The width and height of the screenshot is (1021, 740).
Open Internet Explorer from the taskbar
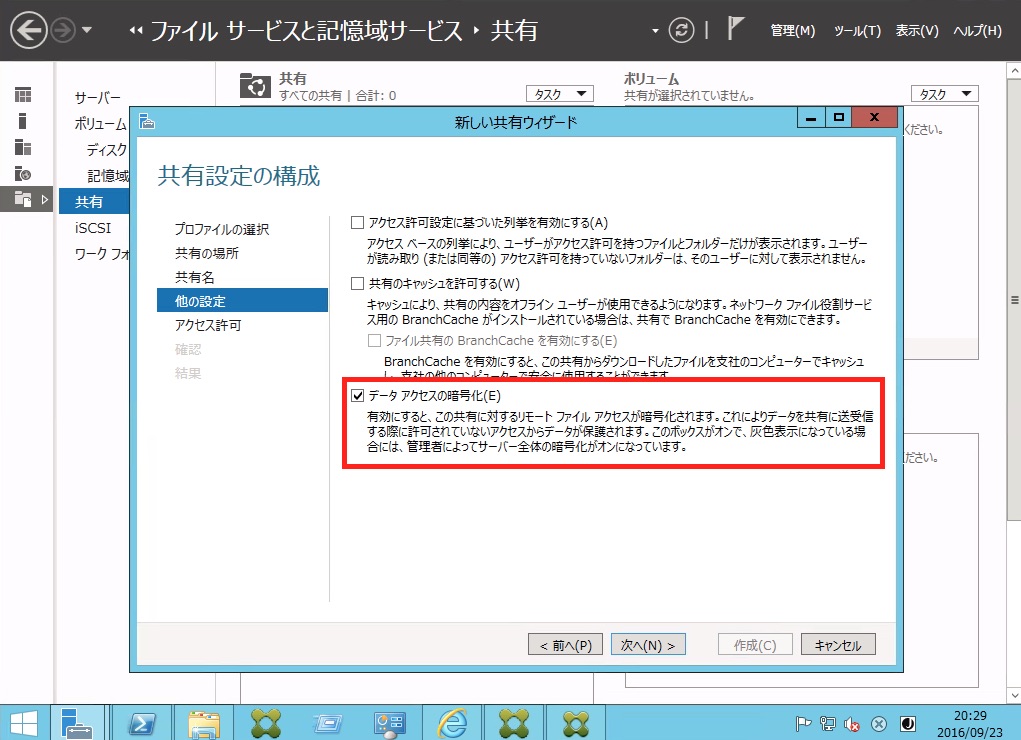point(452,722)
